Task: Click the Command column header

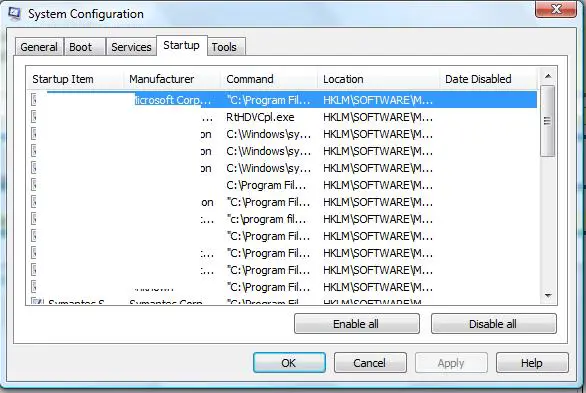Action: pyautogui.click(x=269, y=79)
